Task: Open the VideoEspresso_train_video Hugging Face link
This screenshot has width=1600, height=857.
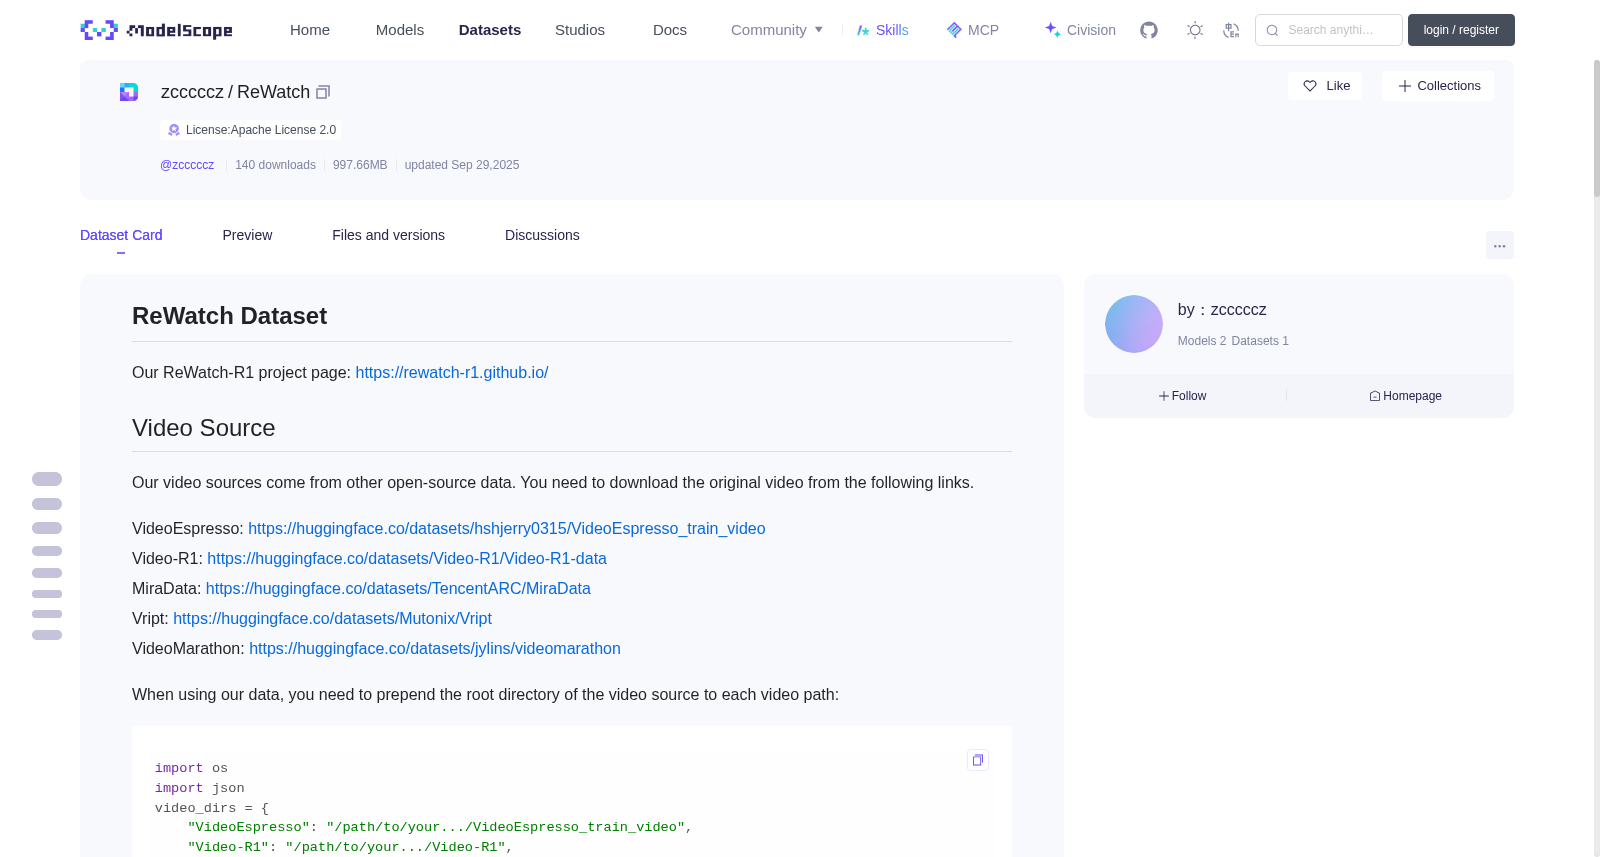Action: [507, 528]
